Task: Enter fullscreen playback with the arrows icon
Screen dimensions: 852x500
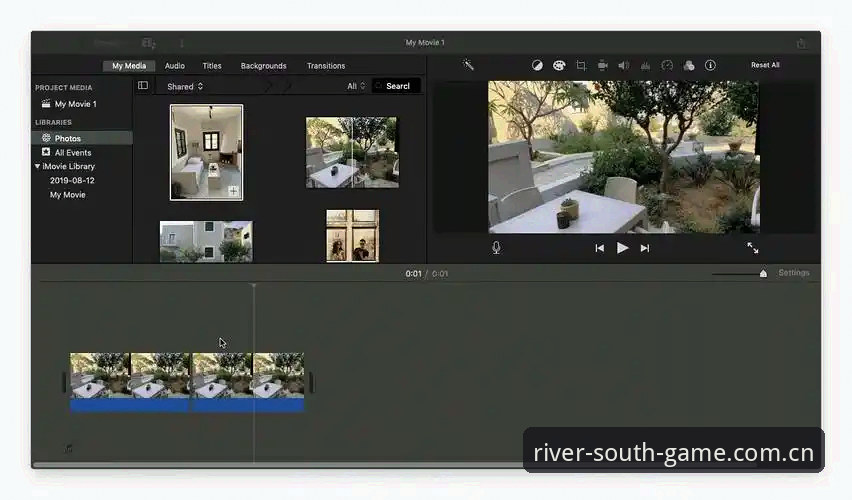Action: click(753, 248)
